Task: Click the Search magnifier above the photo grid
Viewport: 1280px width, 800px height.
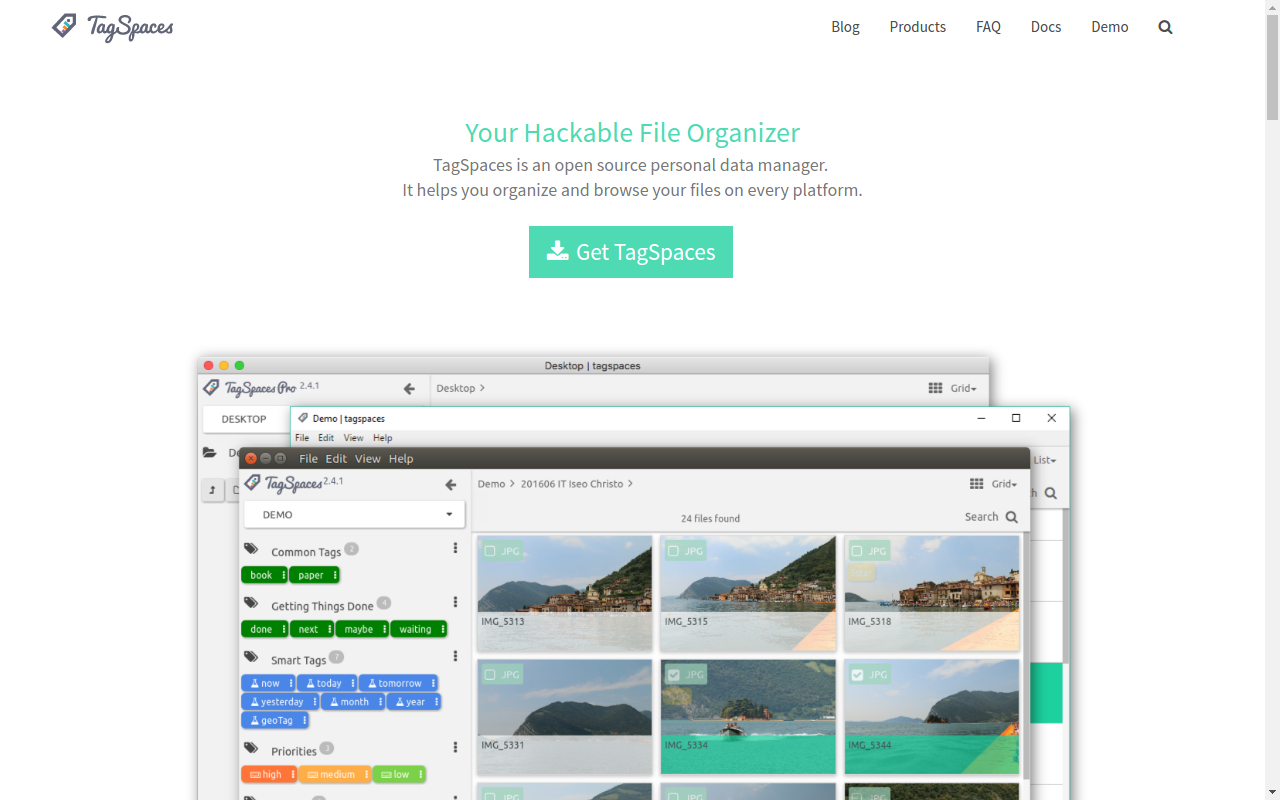Action: tap(1011, 517)
